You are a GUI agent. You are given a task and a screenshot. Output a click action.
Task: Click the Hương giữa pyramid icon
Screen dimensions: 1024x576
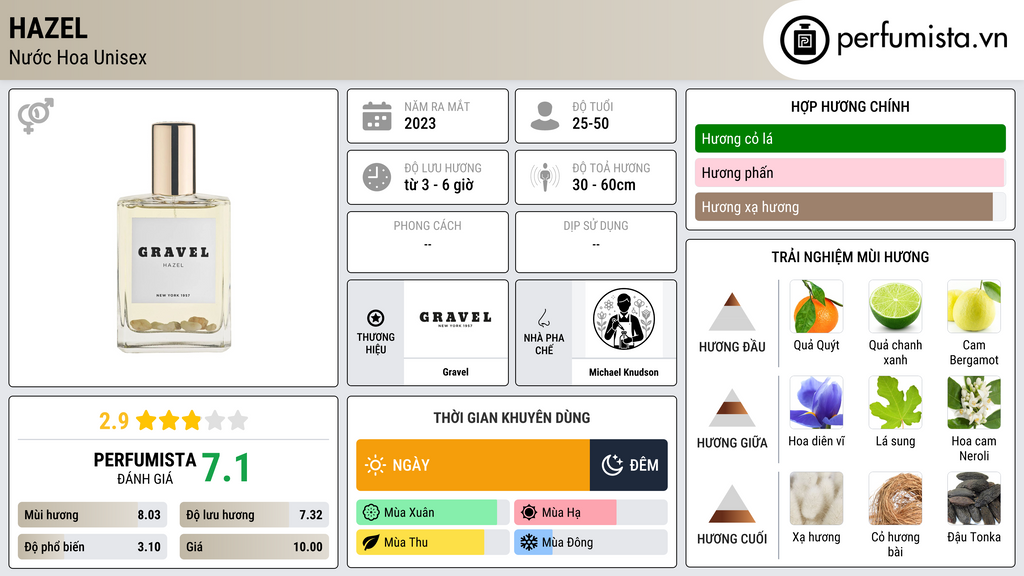(732, 408)
